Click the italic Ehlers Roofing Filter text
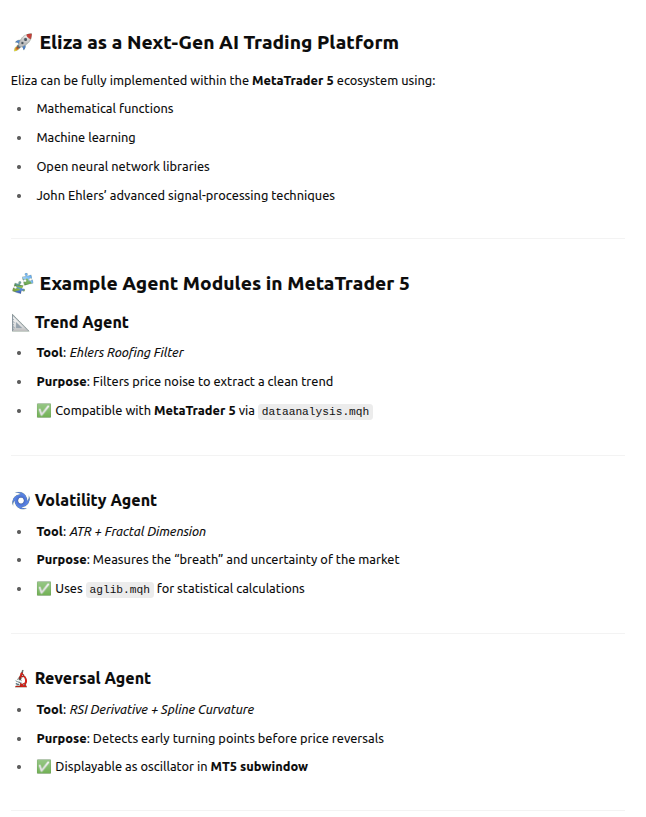646x817 pixels. pos(126,352)
